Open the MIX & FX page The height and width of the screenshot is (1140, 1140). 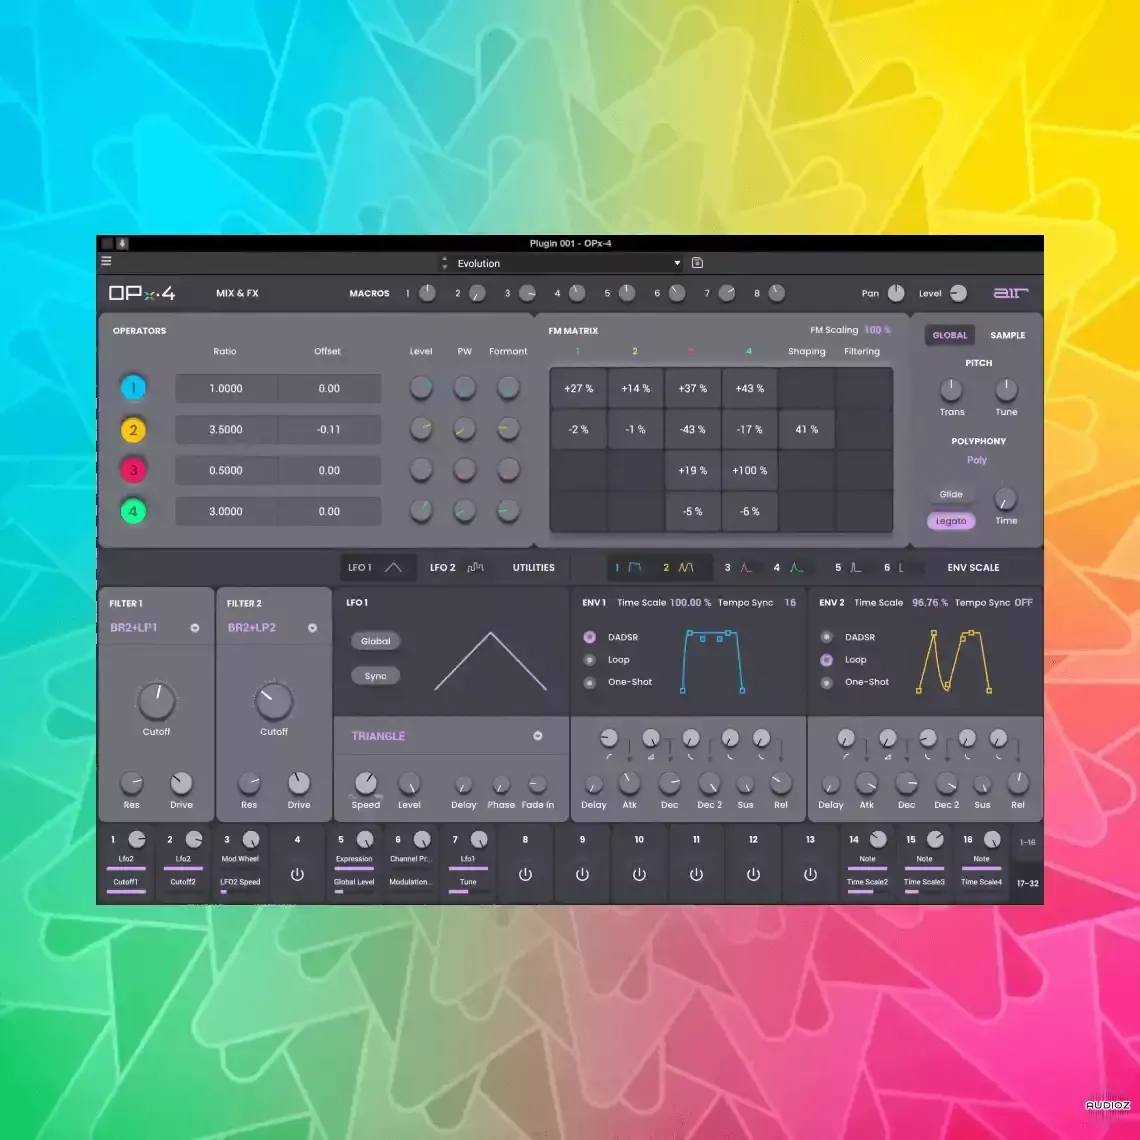(237, 293)
